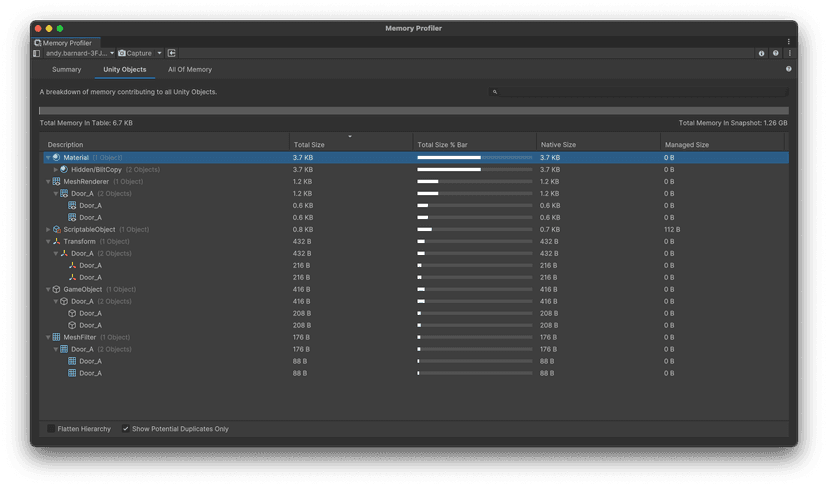The width and height of the screenshot is (828, 487).
Task: Click the MeshRenderer type icon
Action: click(x=56, y=182)
